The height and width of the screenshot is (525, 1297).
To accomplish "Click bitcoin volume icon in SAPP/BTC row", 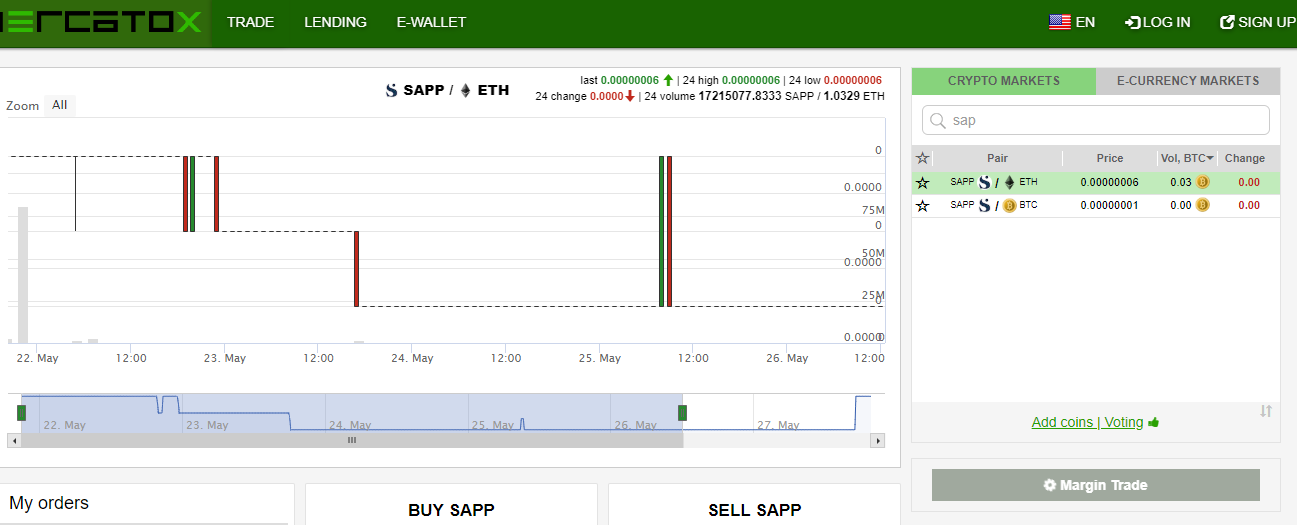I will tap(1202, 205).
